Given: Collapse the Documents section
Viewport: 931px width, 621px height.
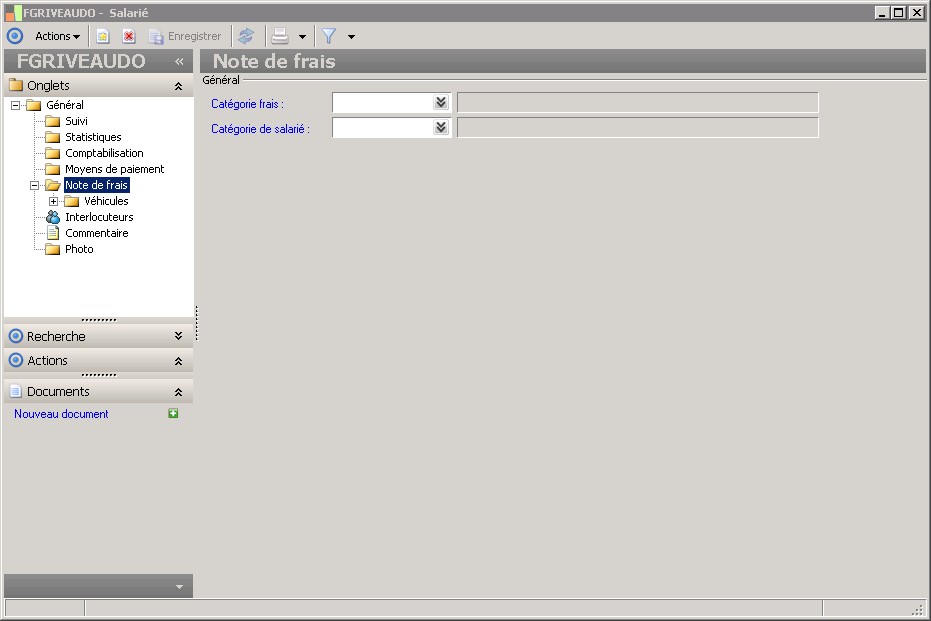Looking at the screenshot, I should [x=178, y=392].
